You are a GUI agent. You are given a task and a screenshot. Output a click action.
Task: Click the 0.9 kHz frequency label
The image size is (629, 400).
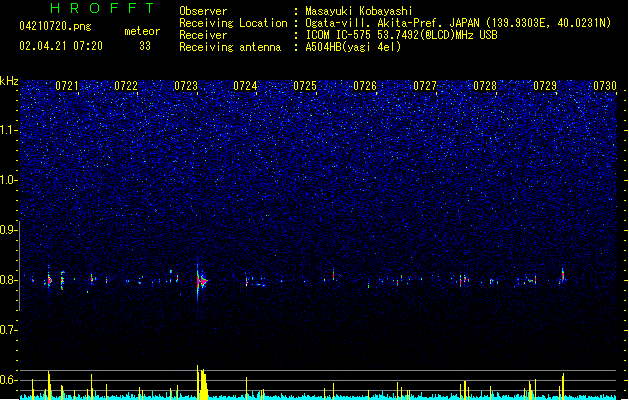point(8,230)
